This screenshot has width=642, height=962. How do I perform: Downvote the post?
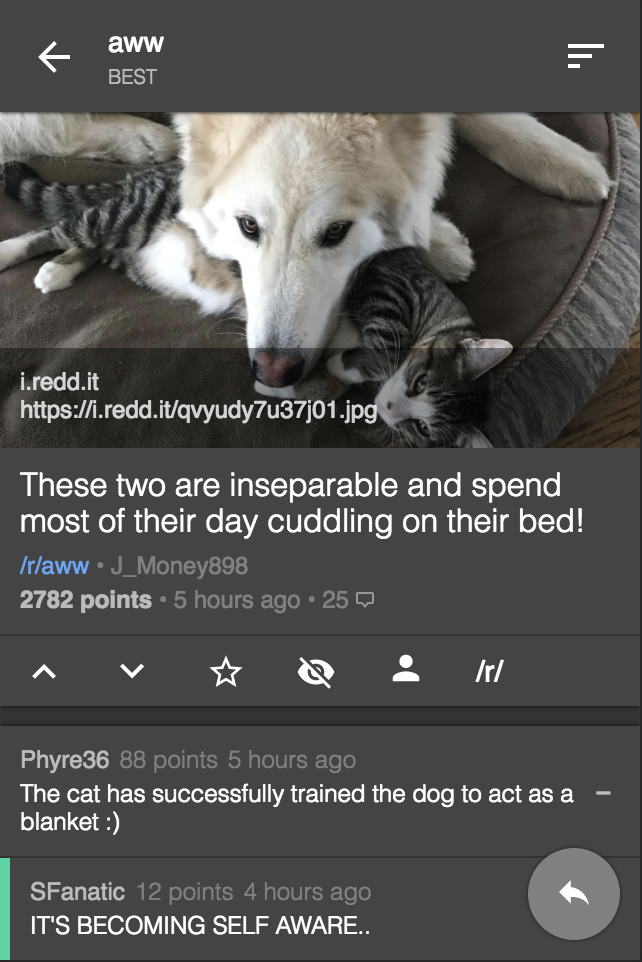[x=132, y=671]
